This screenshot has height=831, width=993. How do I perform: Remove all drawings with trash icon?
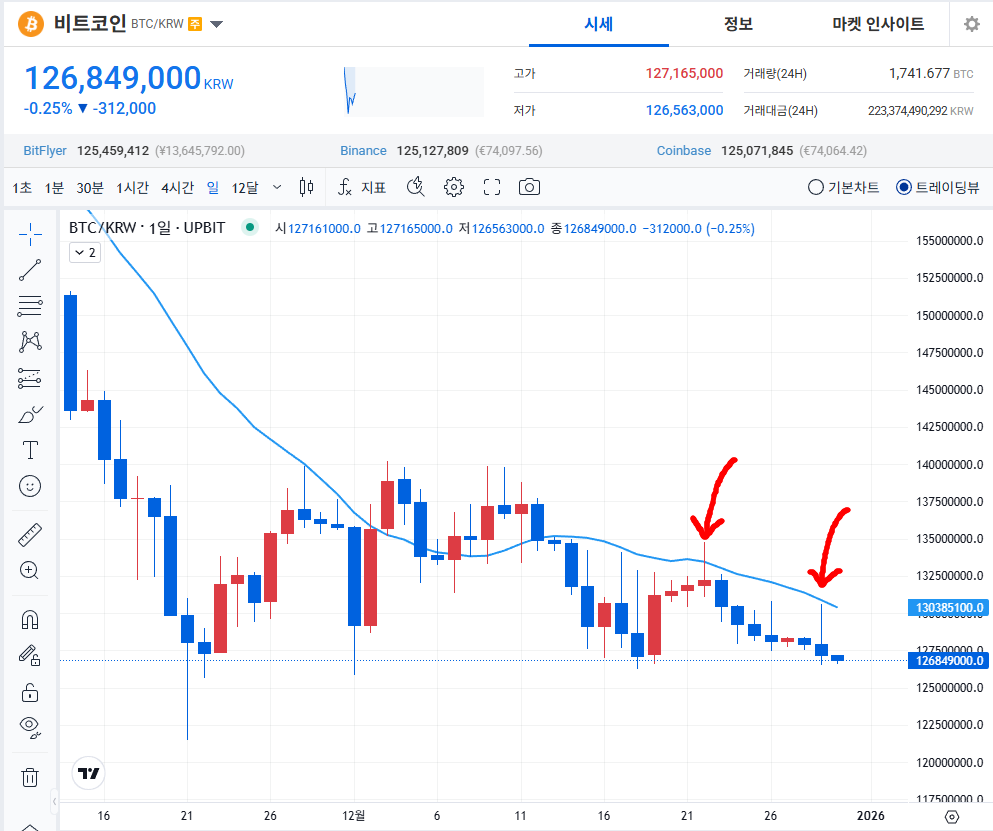[x=29, y=776]
